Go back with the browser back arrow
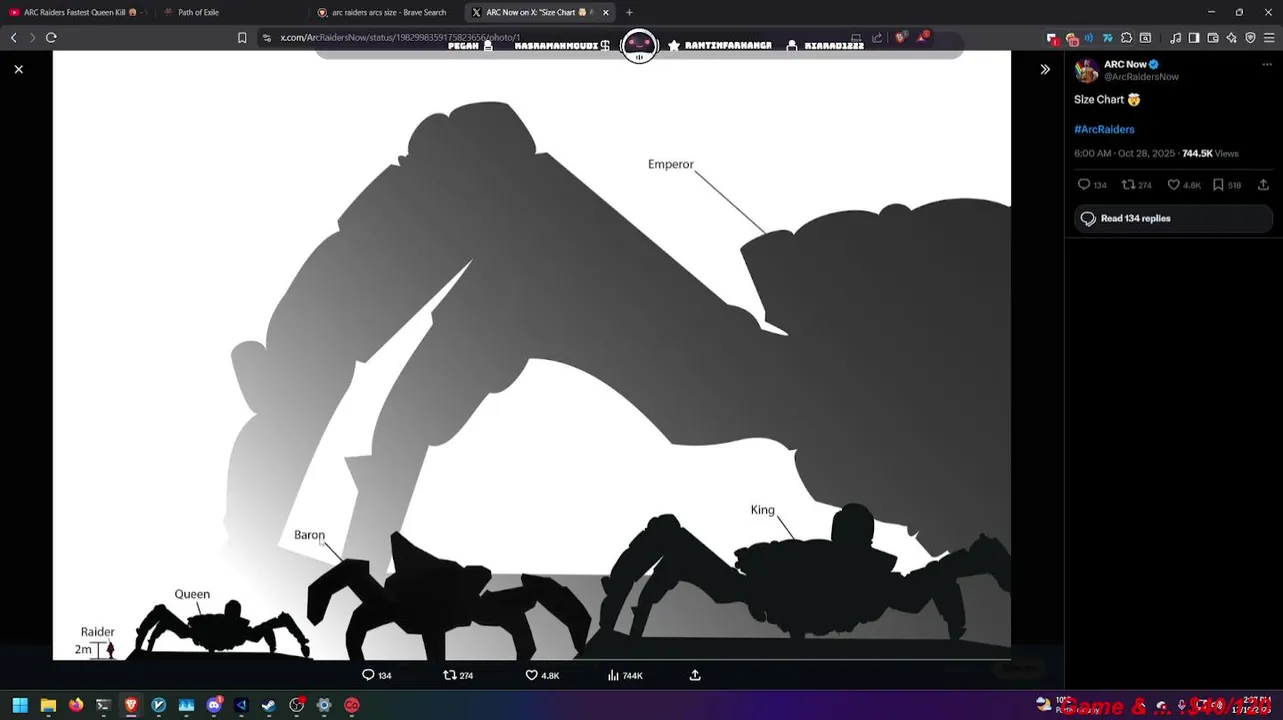1283x720 pixels. pyautogui.click(x=14, y=38)
